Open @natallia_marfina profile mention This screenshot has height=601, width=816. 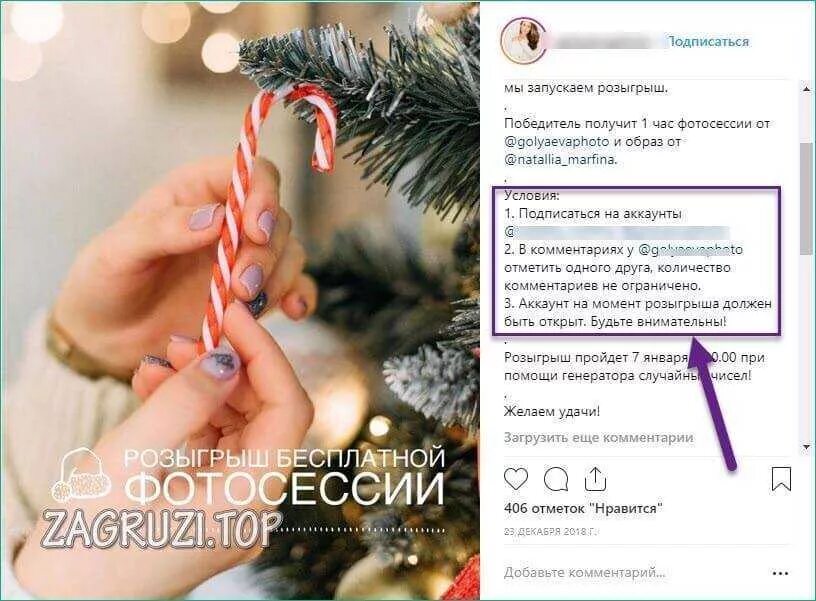click(560, 160)
